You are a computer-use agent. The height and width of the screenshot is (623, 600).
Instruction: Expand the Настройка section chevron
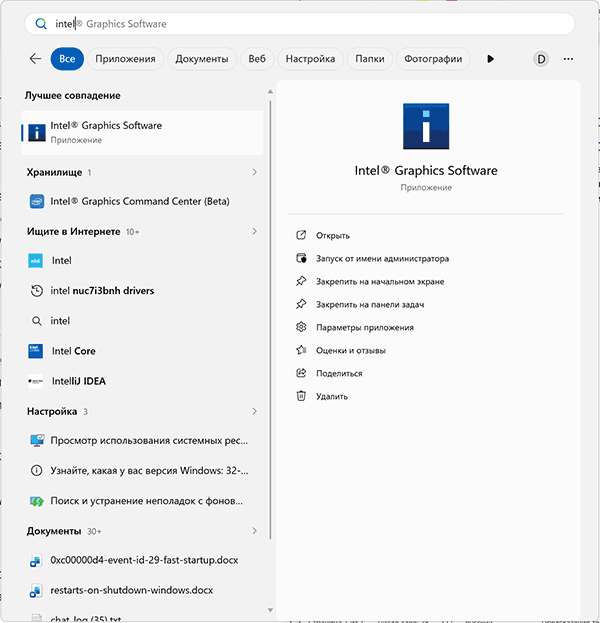(255, 411)
